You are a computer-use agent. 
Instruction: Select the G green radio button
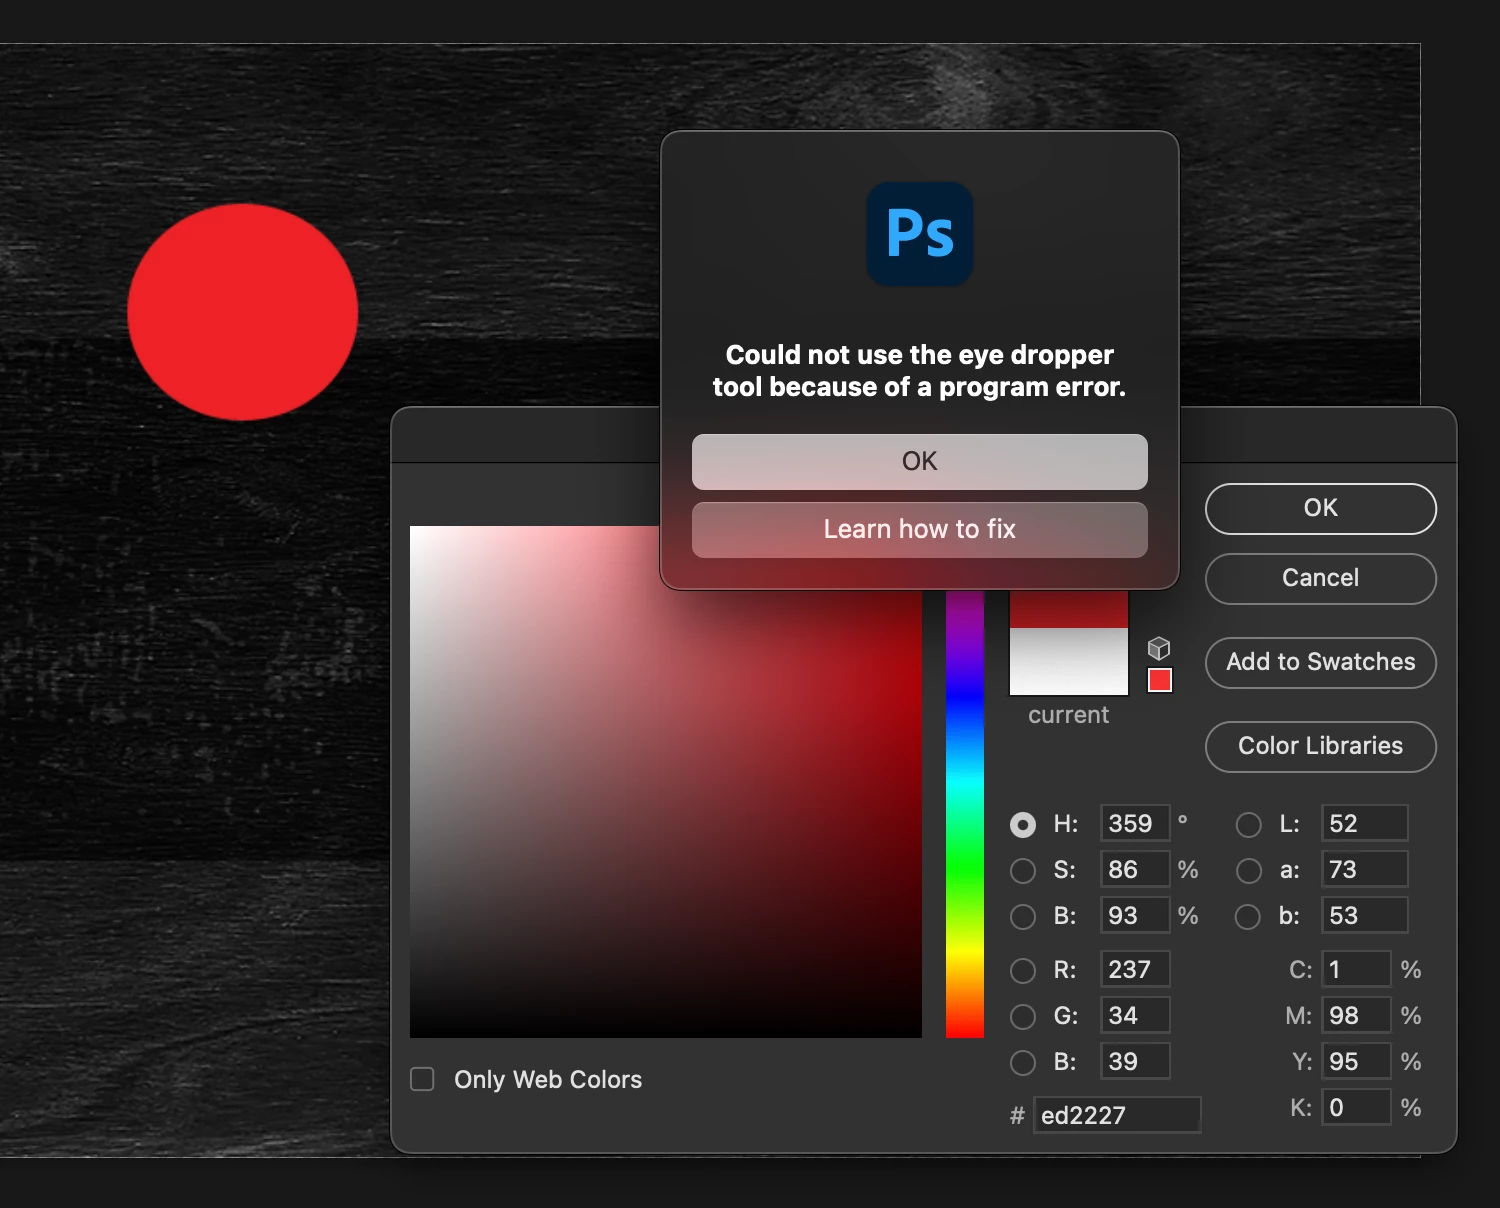coord(1023,1017)
